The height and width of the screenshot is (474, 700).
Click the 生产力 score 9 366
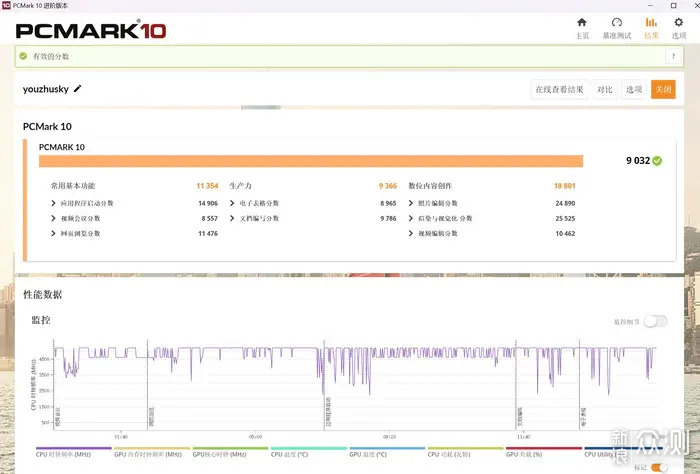388,186
